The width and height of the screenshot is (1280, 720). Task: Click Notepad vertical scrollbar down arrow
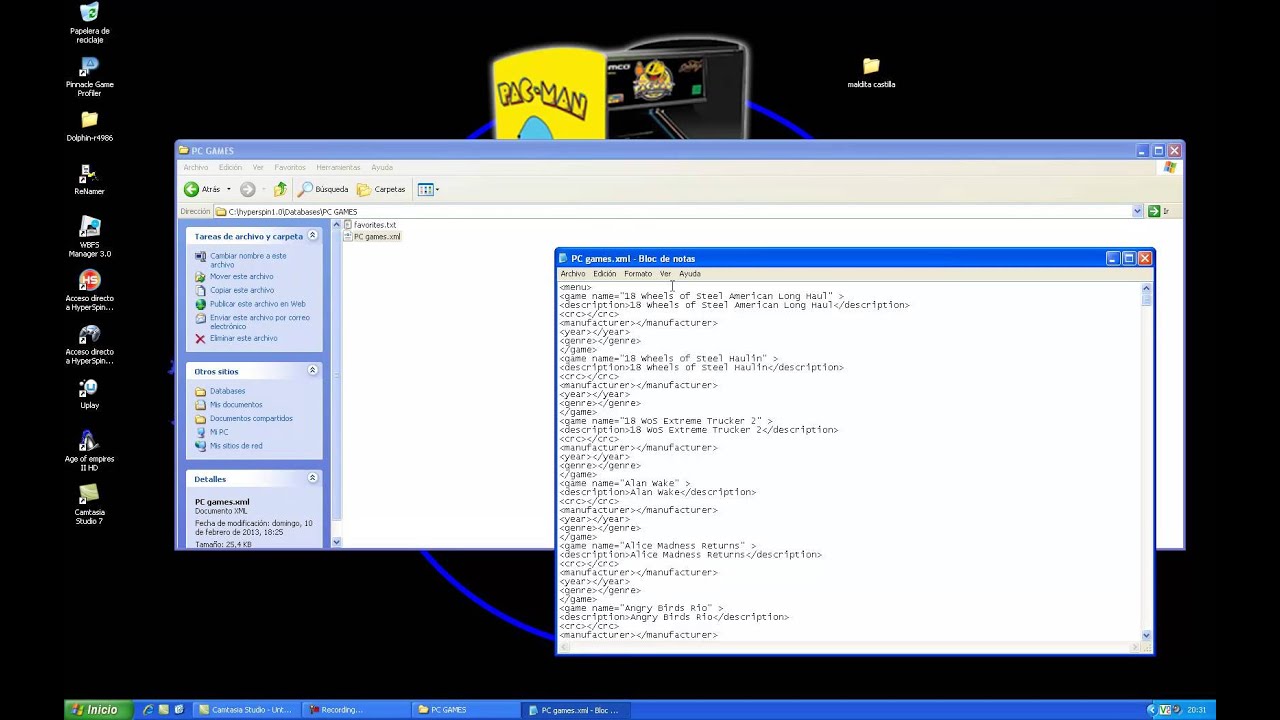click(x=1146, y=635)
